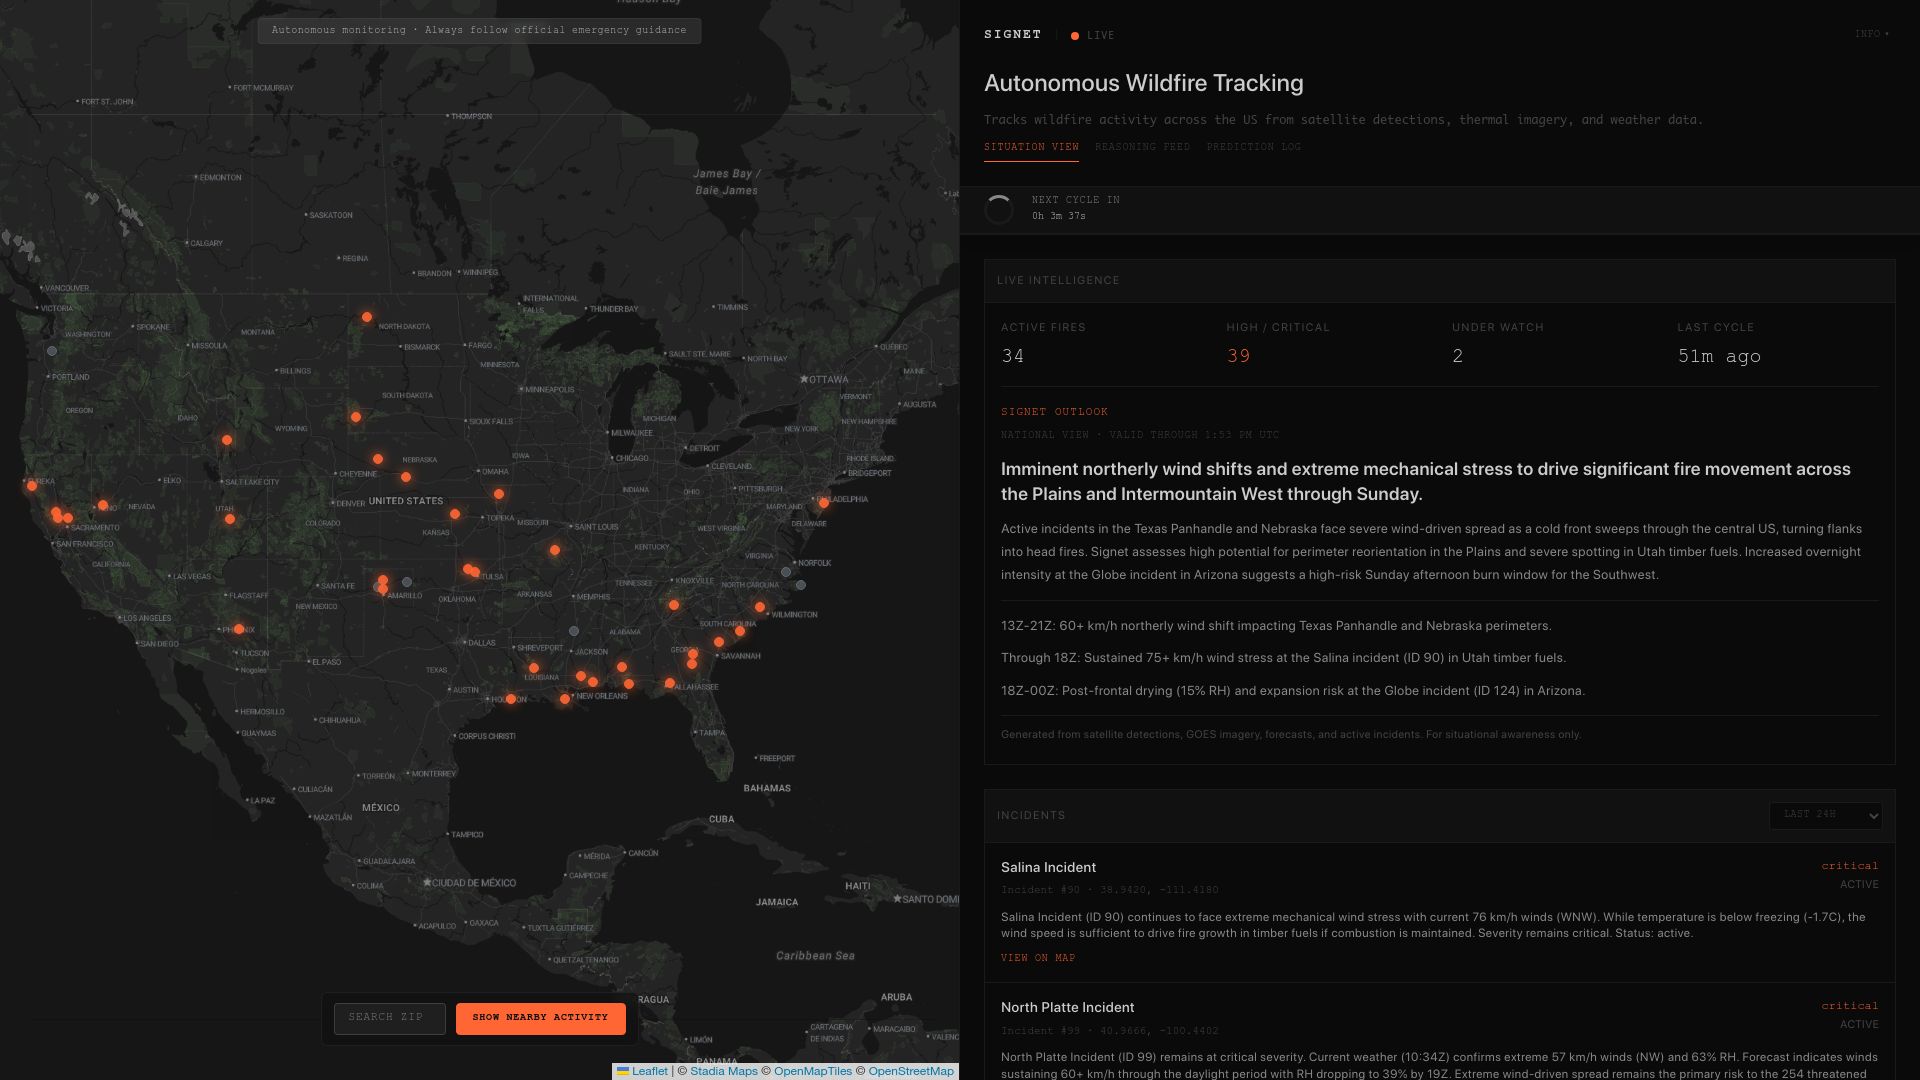Screen dimensions: 1920x1080
Task: Click the gray watch marker near Portland
Action: (x=52, y=351)
